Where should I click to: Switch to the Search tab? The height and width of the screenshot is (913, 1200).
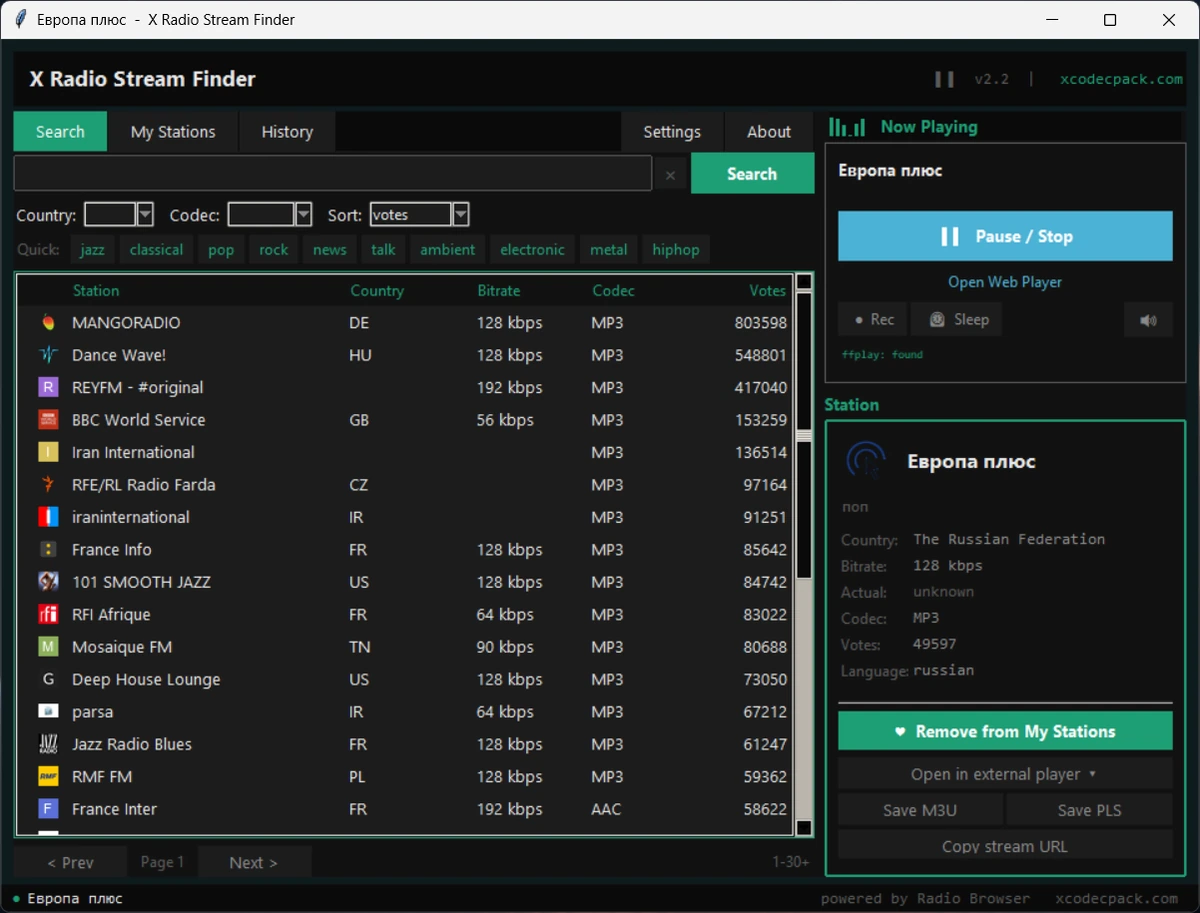pos(60,132)
